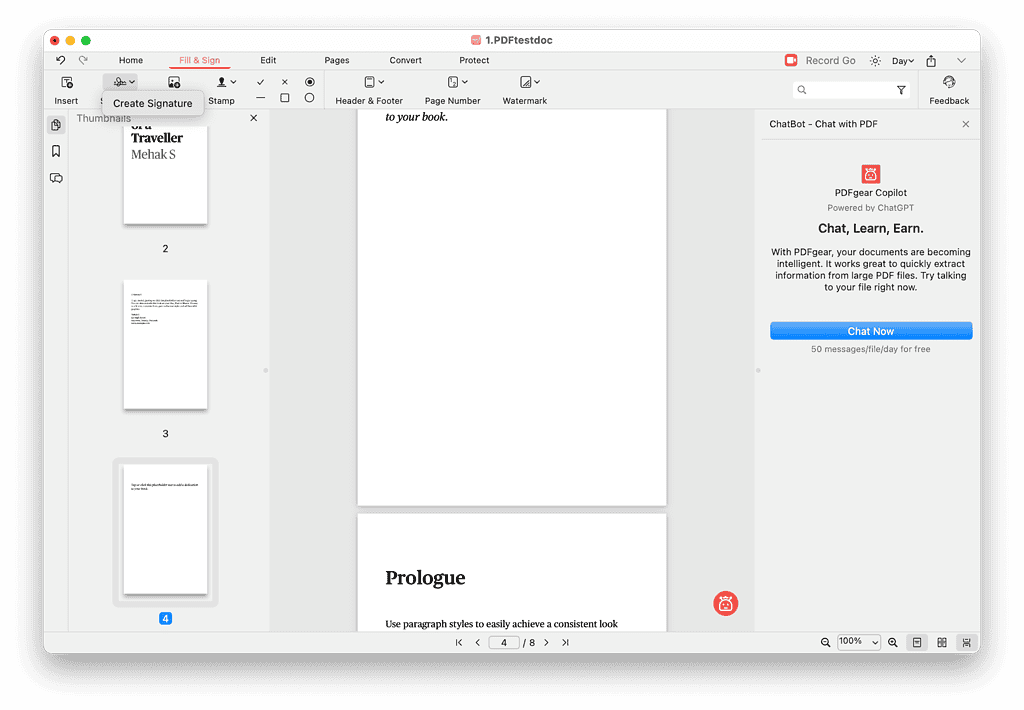Open the 100% zoom level dropdown
1024x710 pixels.
coord(858,642)
